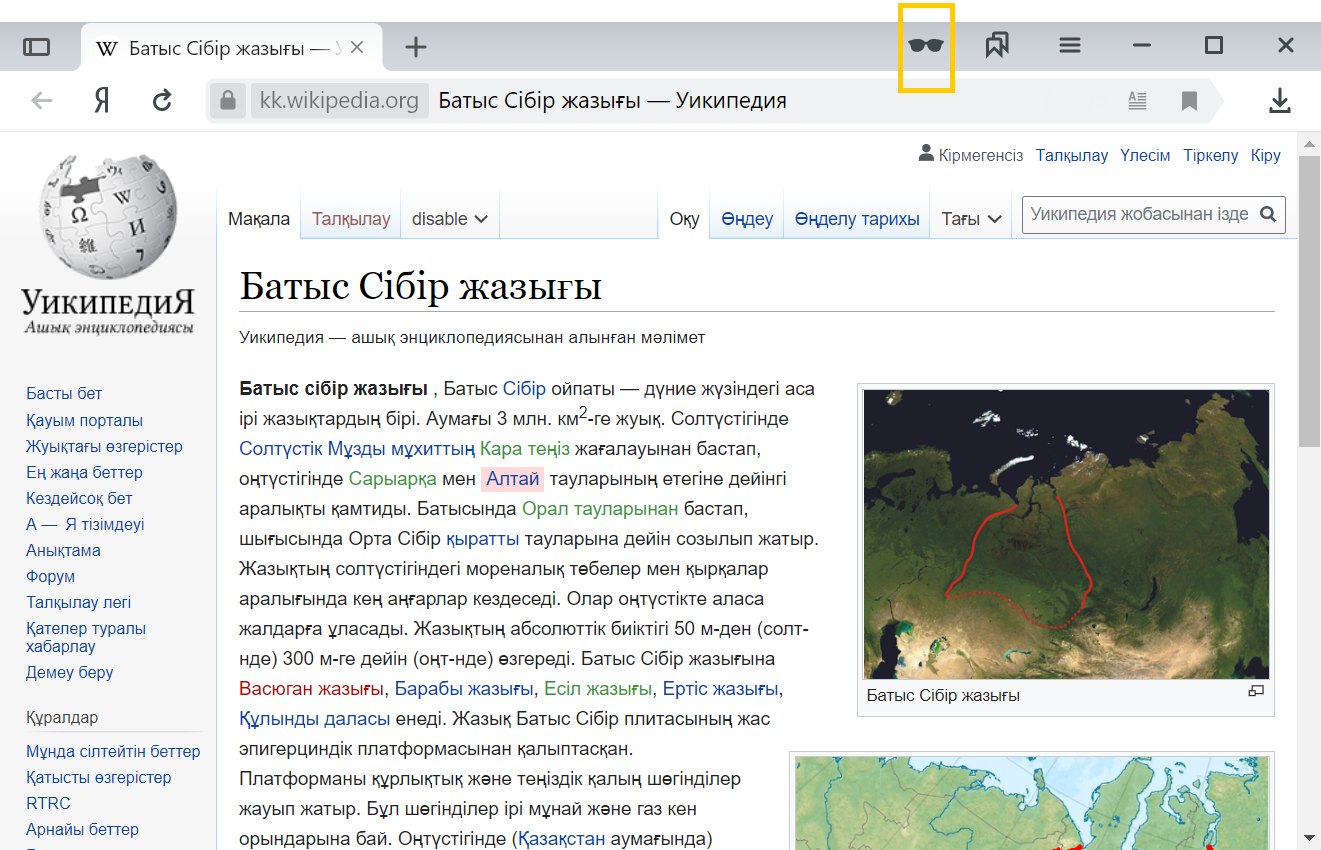The height and width of the screenshot is (850, 1321).
Task: Follow the Құлынды даласы link
Action: tap(315, 719)
